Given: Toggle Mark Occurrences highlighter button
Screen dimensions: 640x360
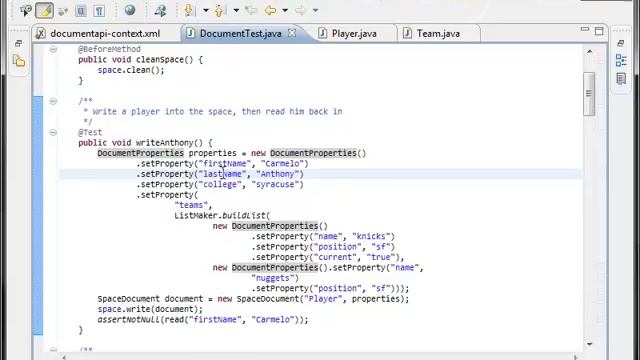Looking at the screenshot, I should click(44, 11).
